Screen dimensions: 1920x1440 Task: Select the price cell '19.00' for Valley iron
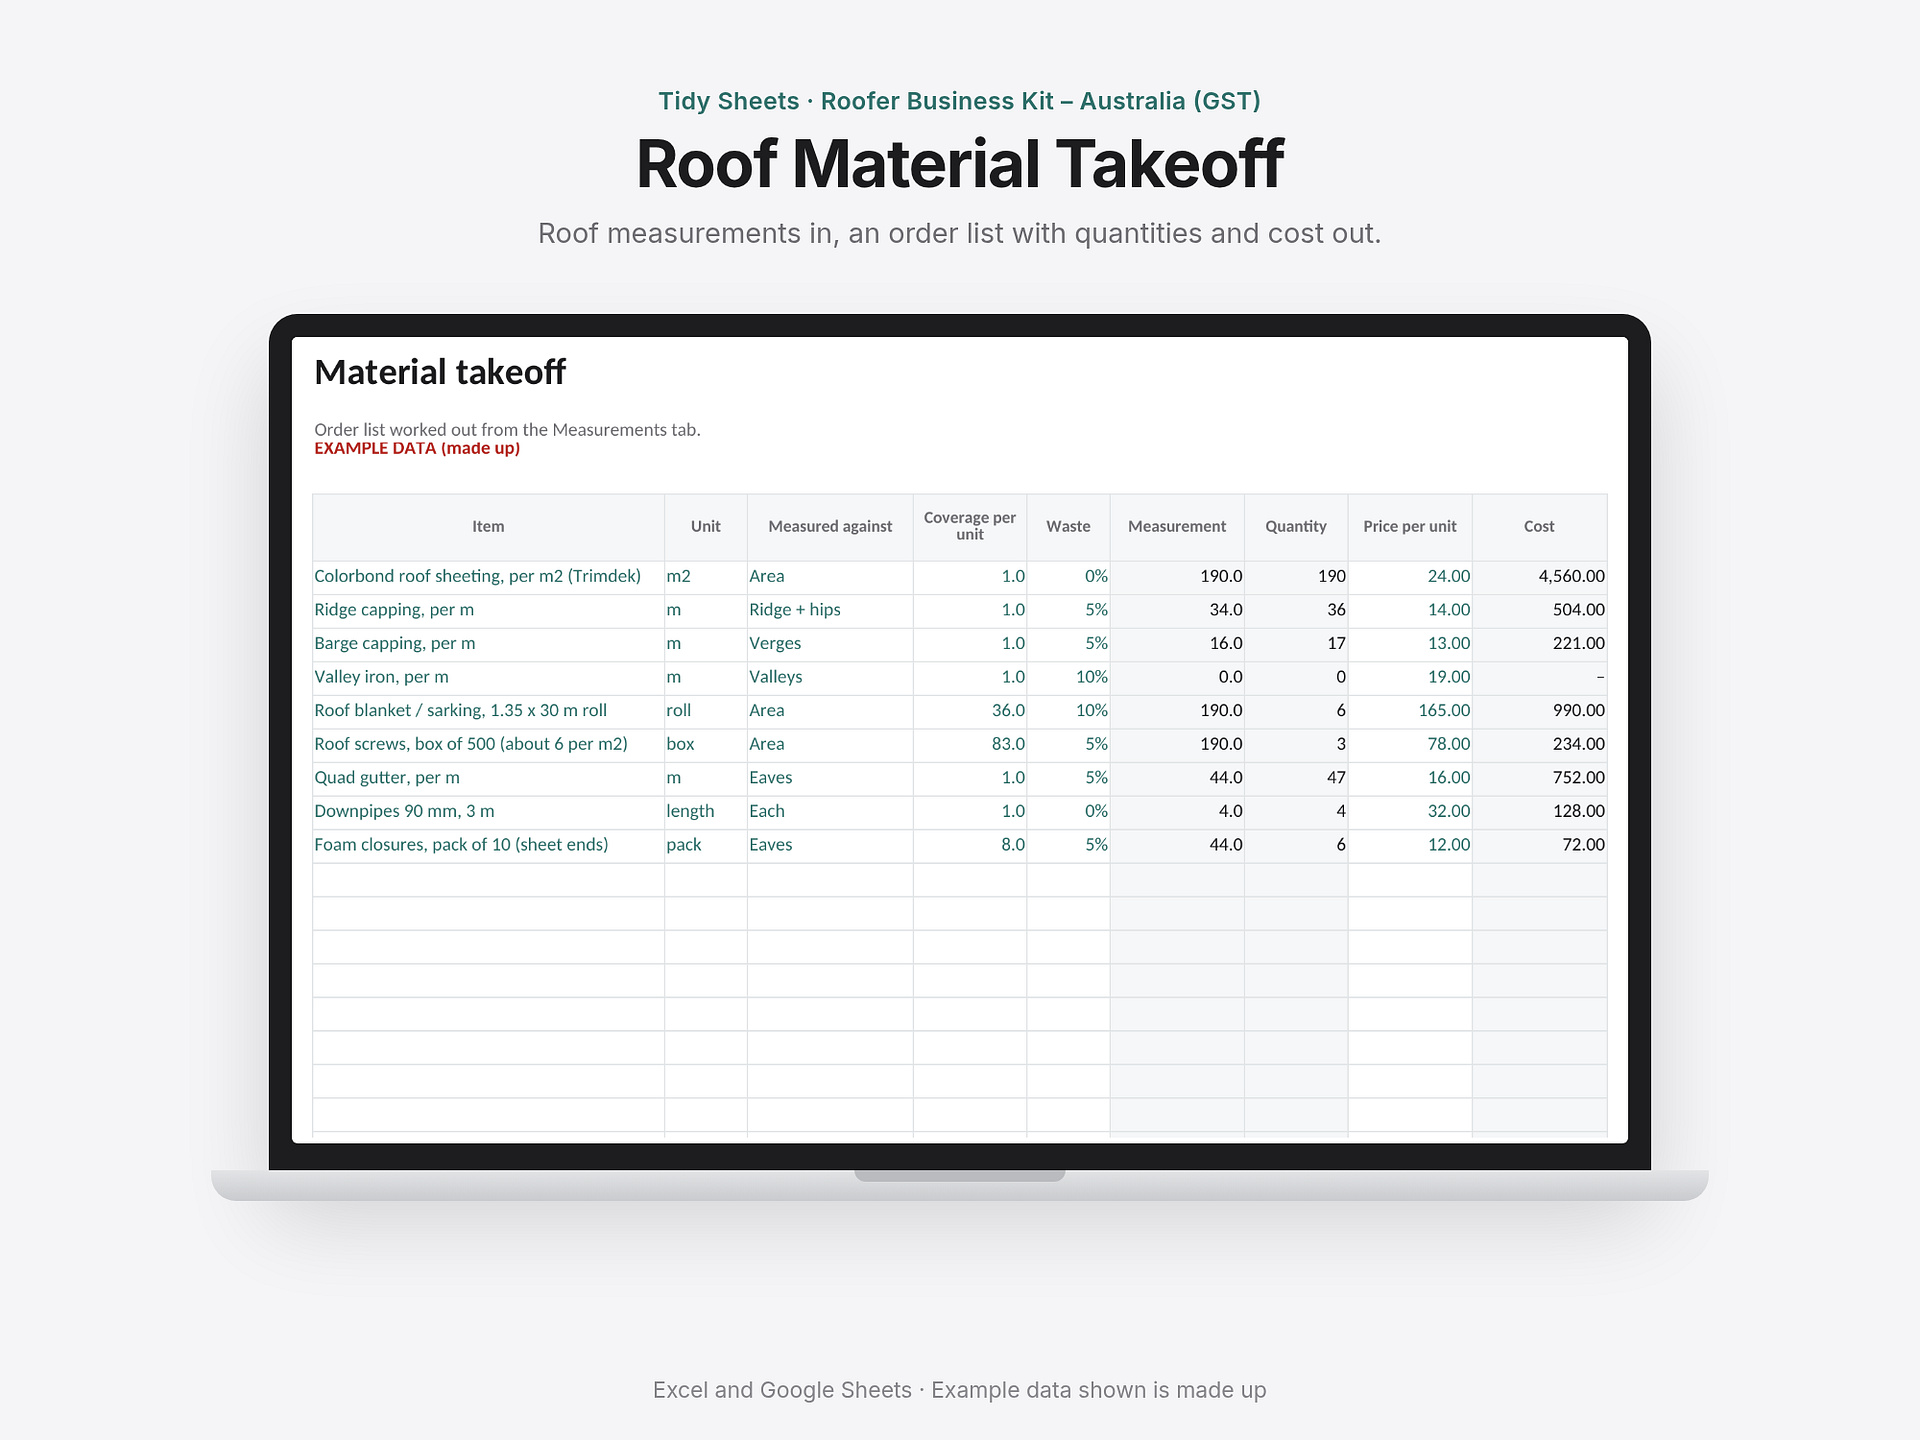tap(1410, 678)
